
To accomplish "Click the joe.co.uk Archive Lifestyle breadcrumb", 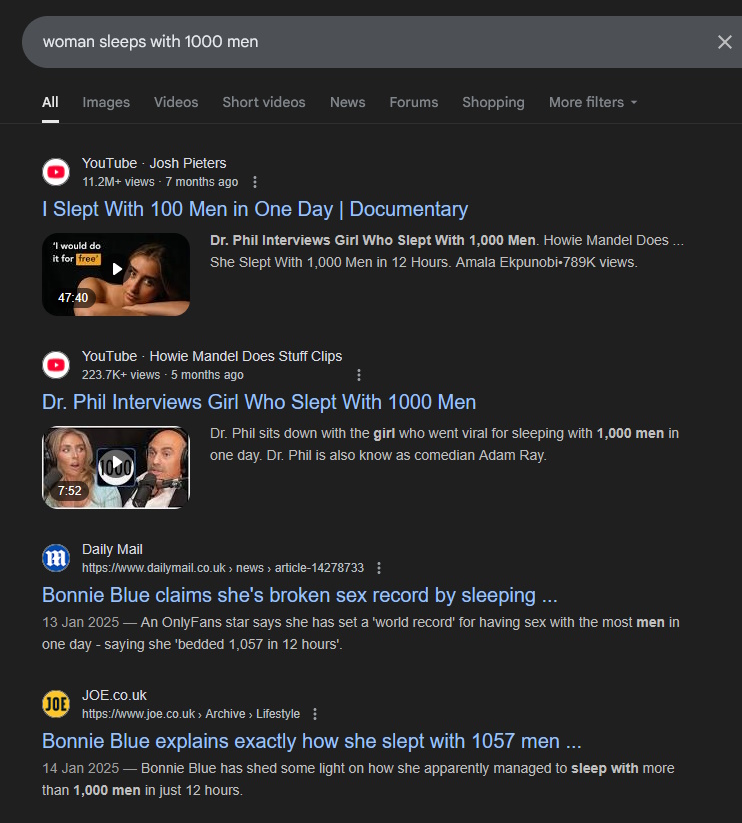I will pos(191,714).
